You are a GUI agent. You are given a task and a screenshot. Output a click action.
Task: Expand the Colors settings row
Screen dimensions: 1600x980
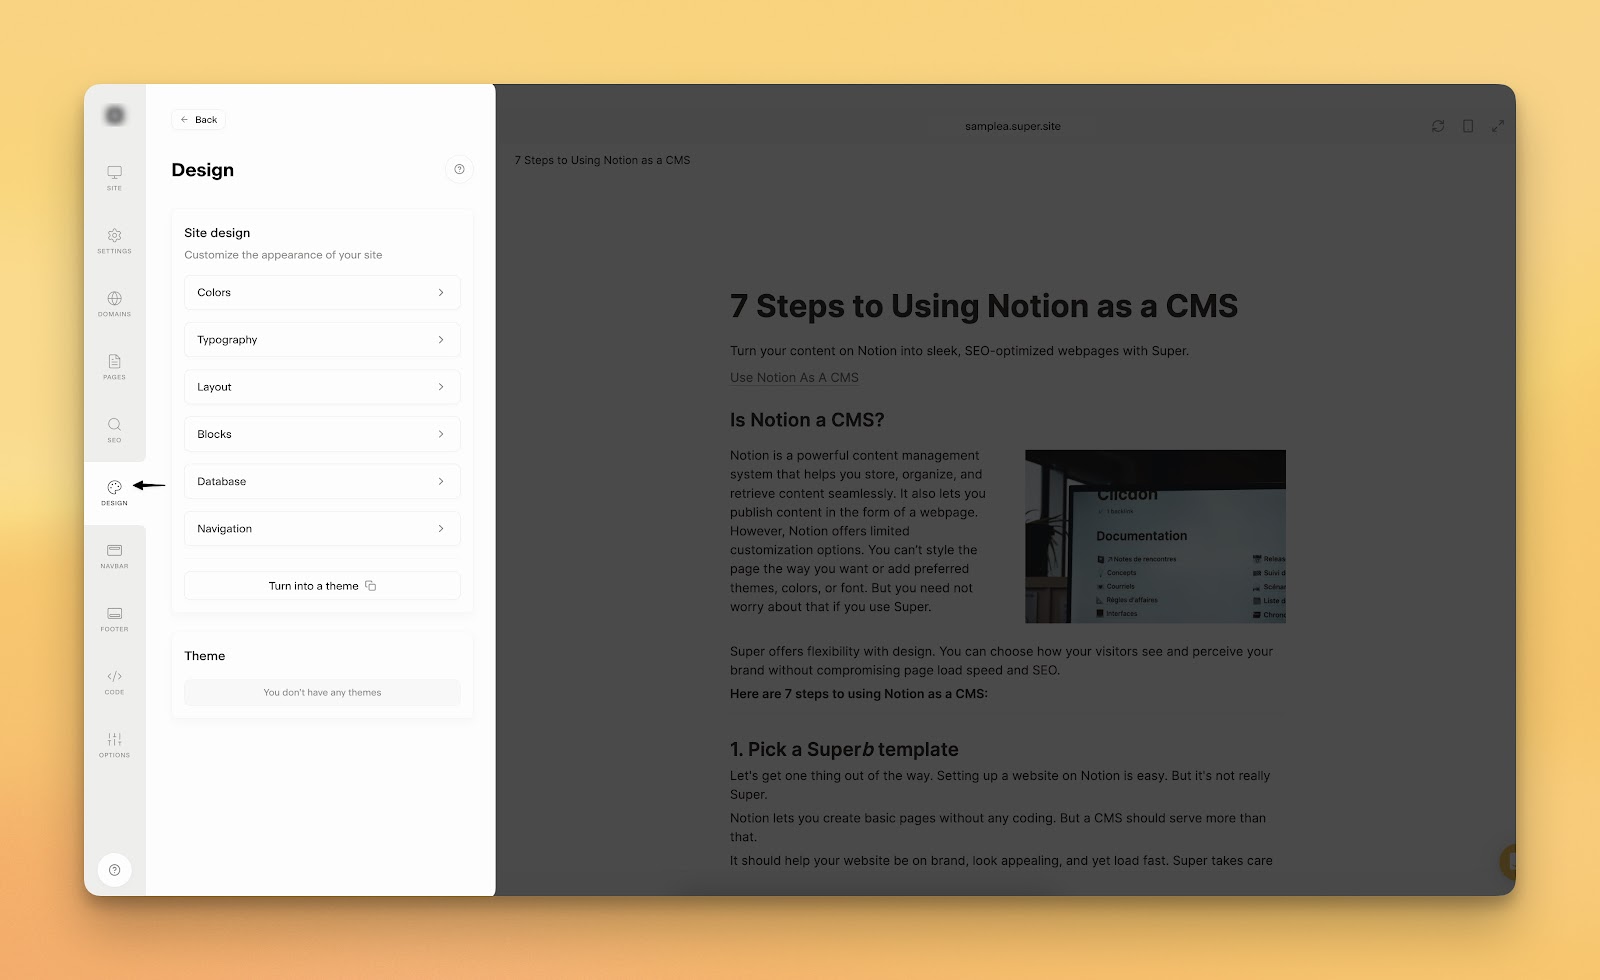(322, 293)
